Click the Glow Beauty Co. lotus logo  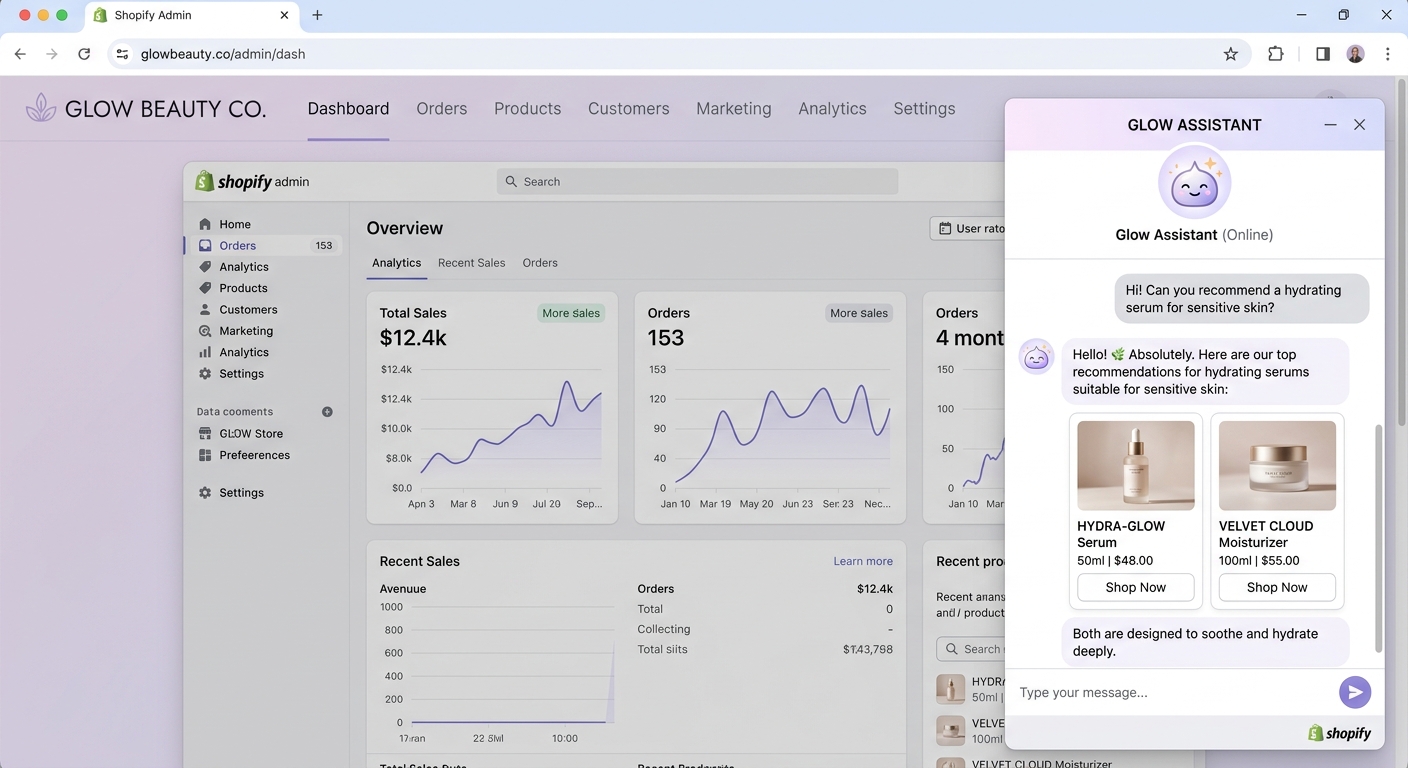point(41,108)
